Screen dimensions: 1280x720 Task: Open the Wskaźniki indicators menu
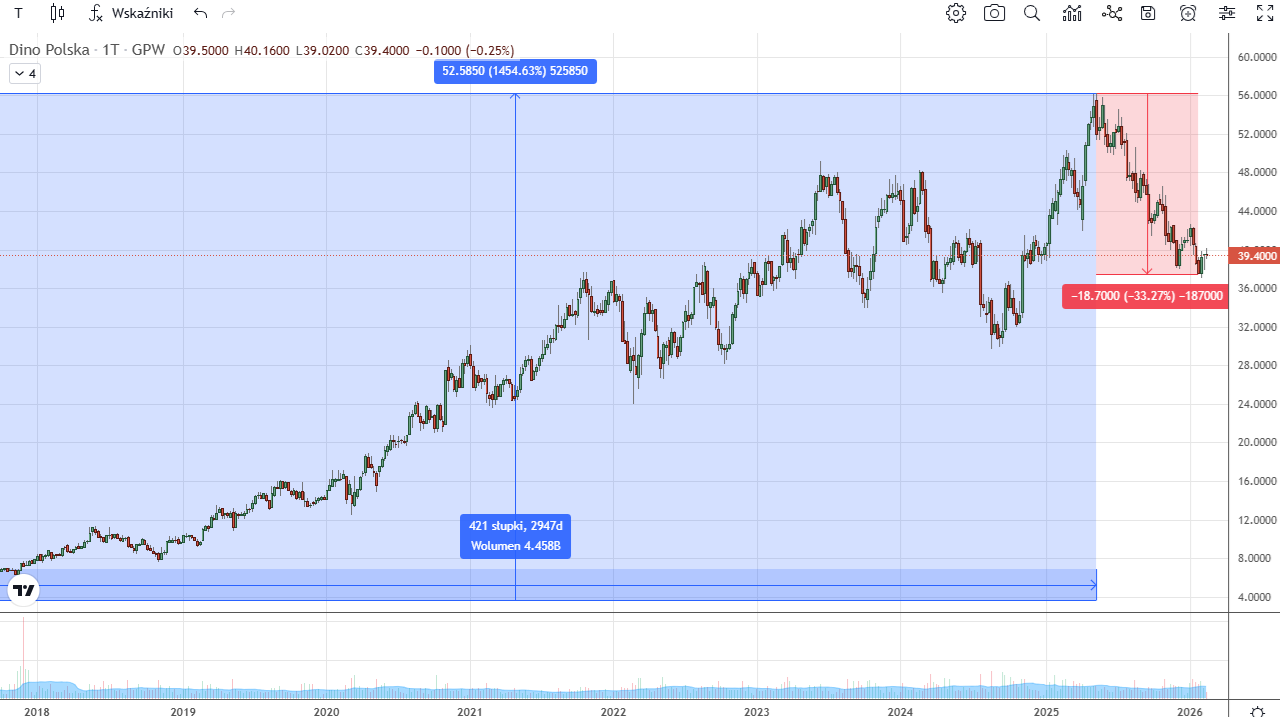coord(130,13)
